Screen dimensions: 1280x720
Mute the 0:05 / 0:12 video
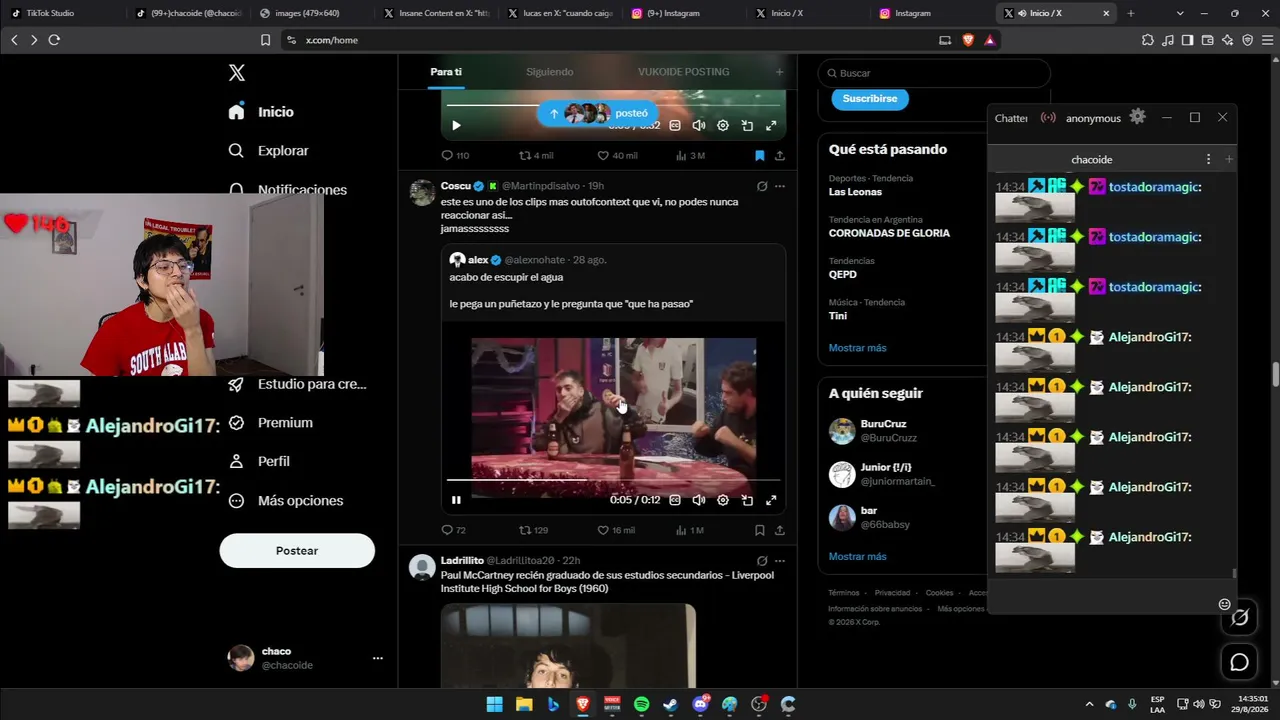coord(699,500)
